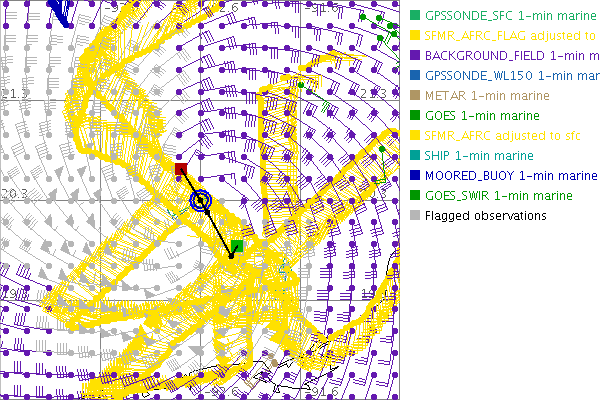Click the green square track marker
The height and width of the screenshot is (400, 600).
pos(237,246)
